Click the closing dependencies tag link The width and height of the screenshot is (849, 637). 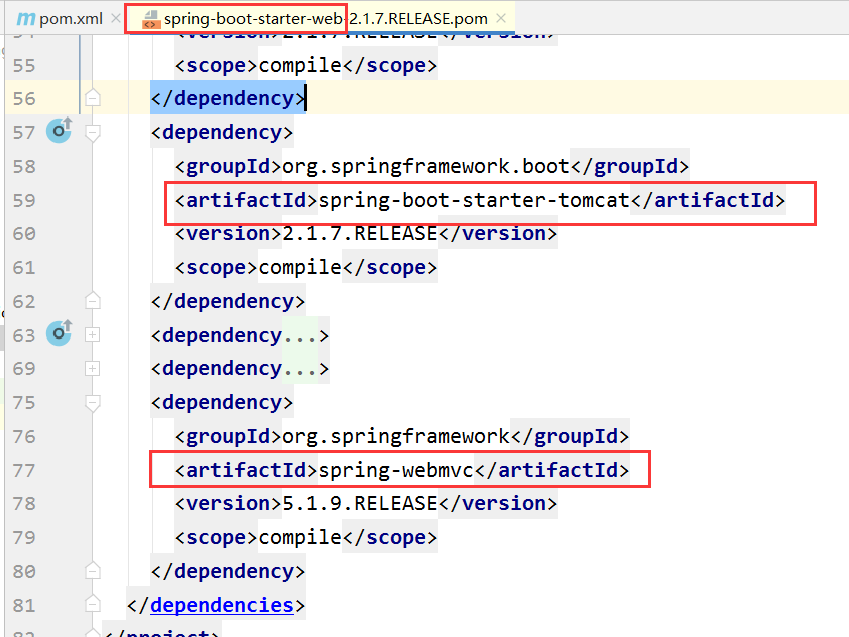[222, 605]
